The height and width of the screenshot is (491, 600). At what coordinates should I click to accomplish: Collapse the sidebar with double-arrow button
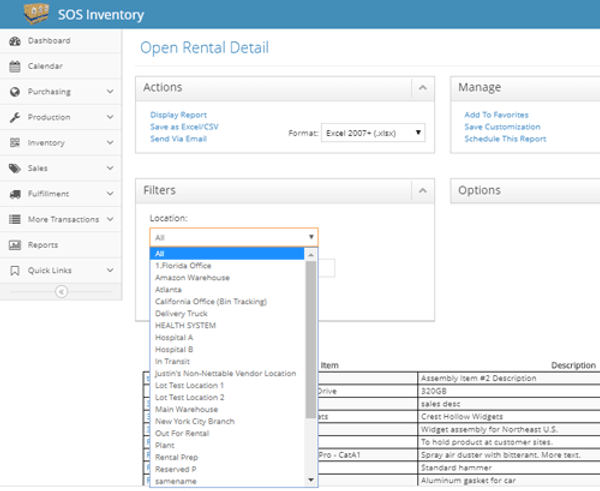coord(61,292)
